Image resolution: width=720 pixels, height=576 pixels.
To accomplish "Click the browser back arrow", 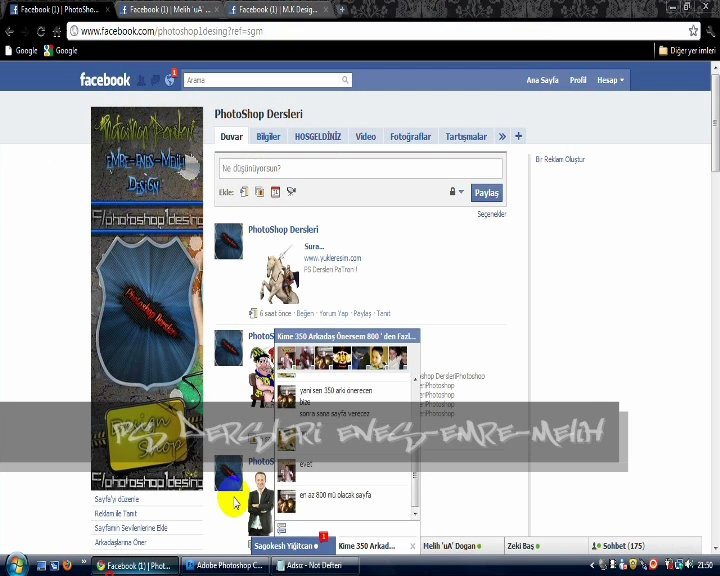I will 10,31.
